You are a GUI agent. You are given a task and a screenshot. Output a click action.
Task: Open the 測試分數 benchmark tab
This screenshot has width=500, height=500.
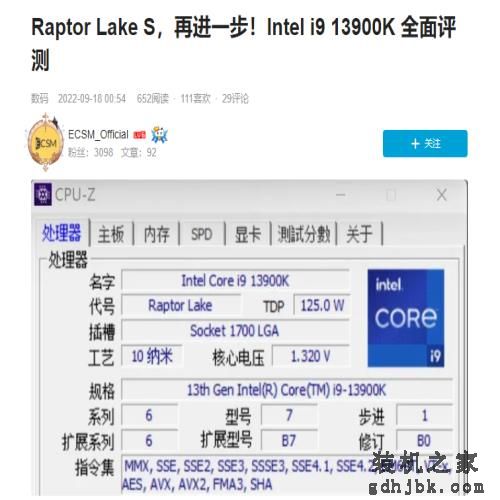coord(304,234)
